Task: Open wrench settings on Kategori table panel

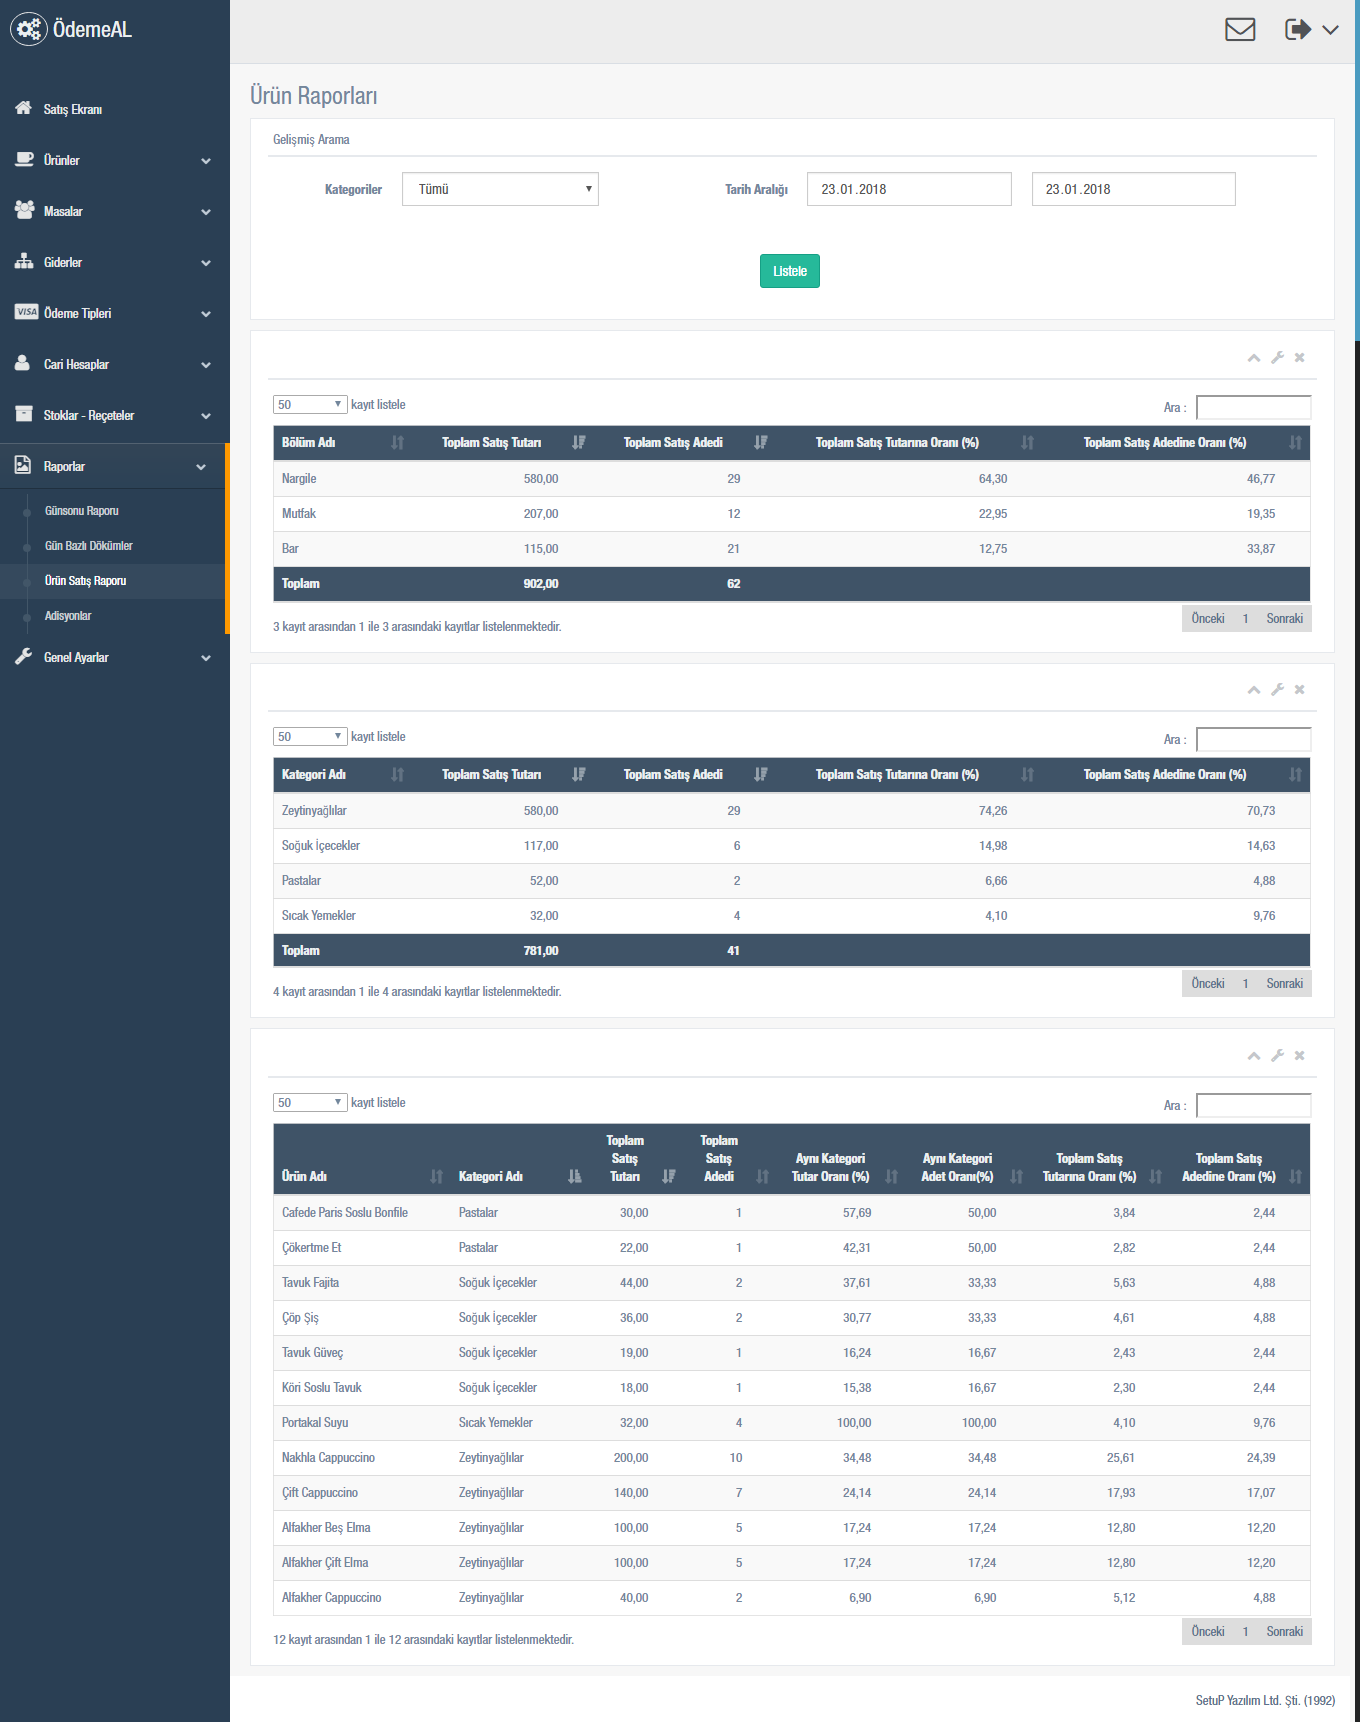Action: (x=1277, y=690)
